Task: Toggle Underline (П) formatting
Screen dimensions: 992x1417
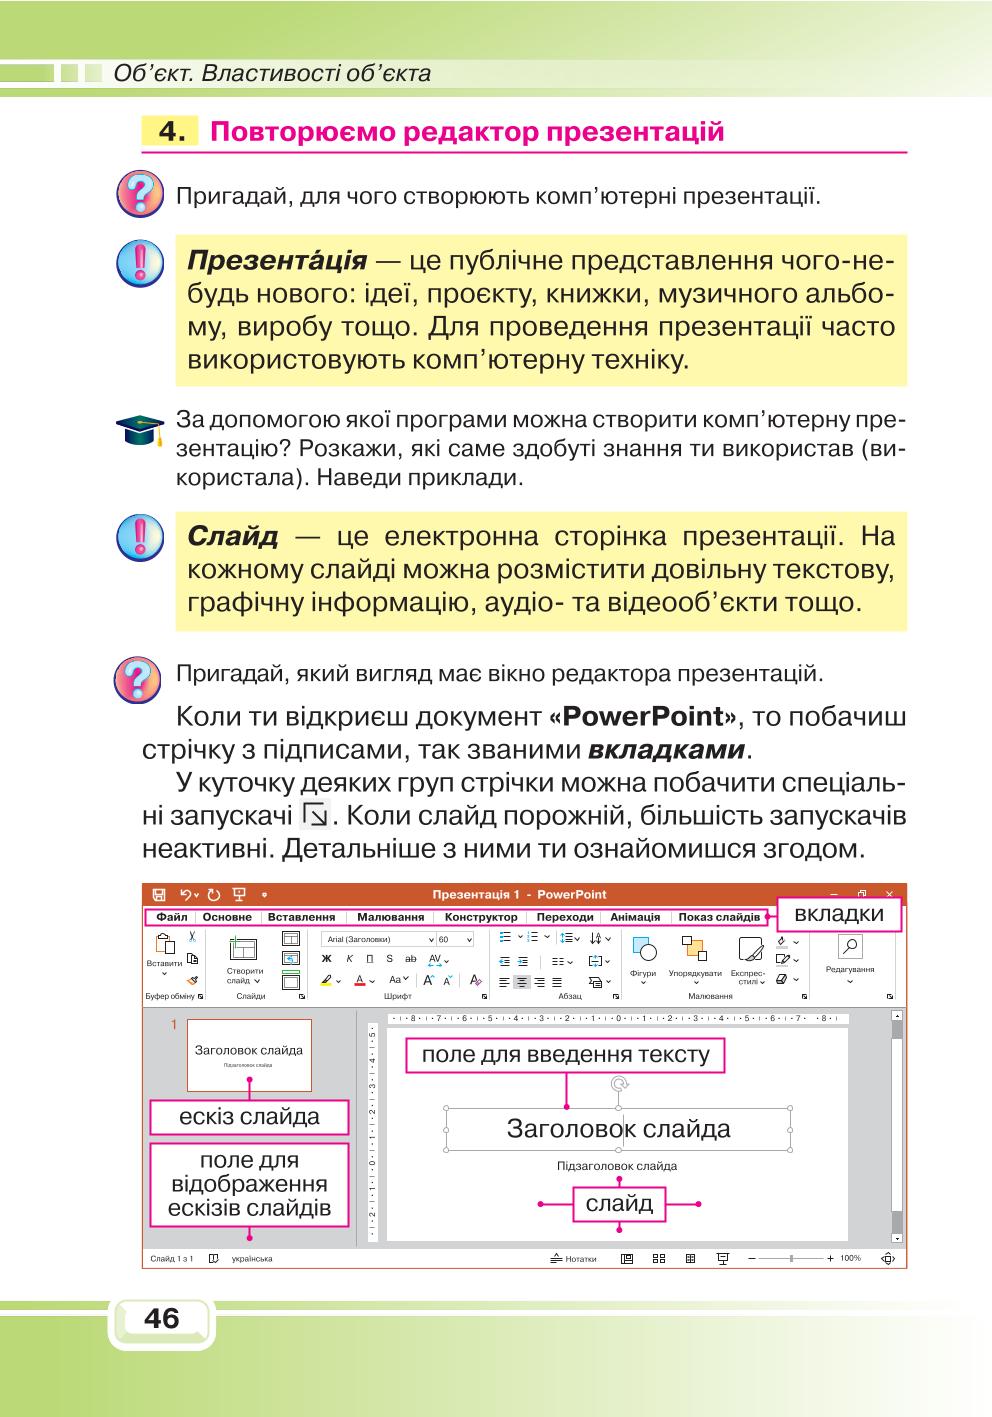Action: pos(370,959)
